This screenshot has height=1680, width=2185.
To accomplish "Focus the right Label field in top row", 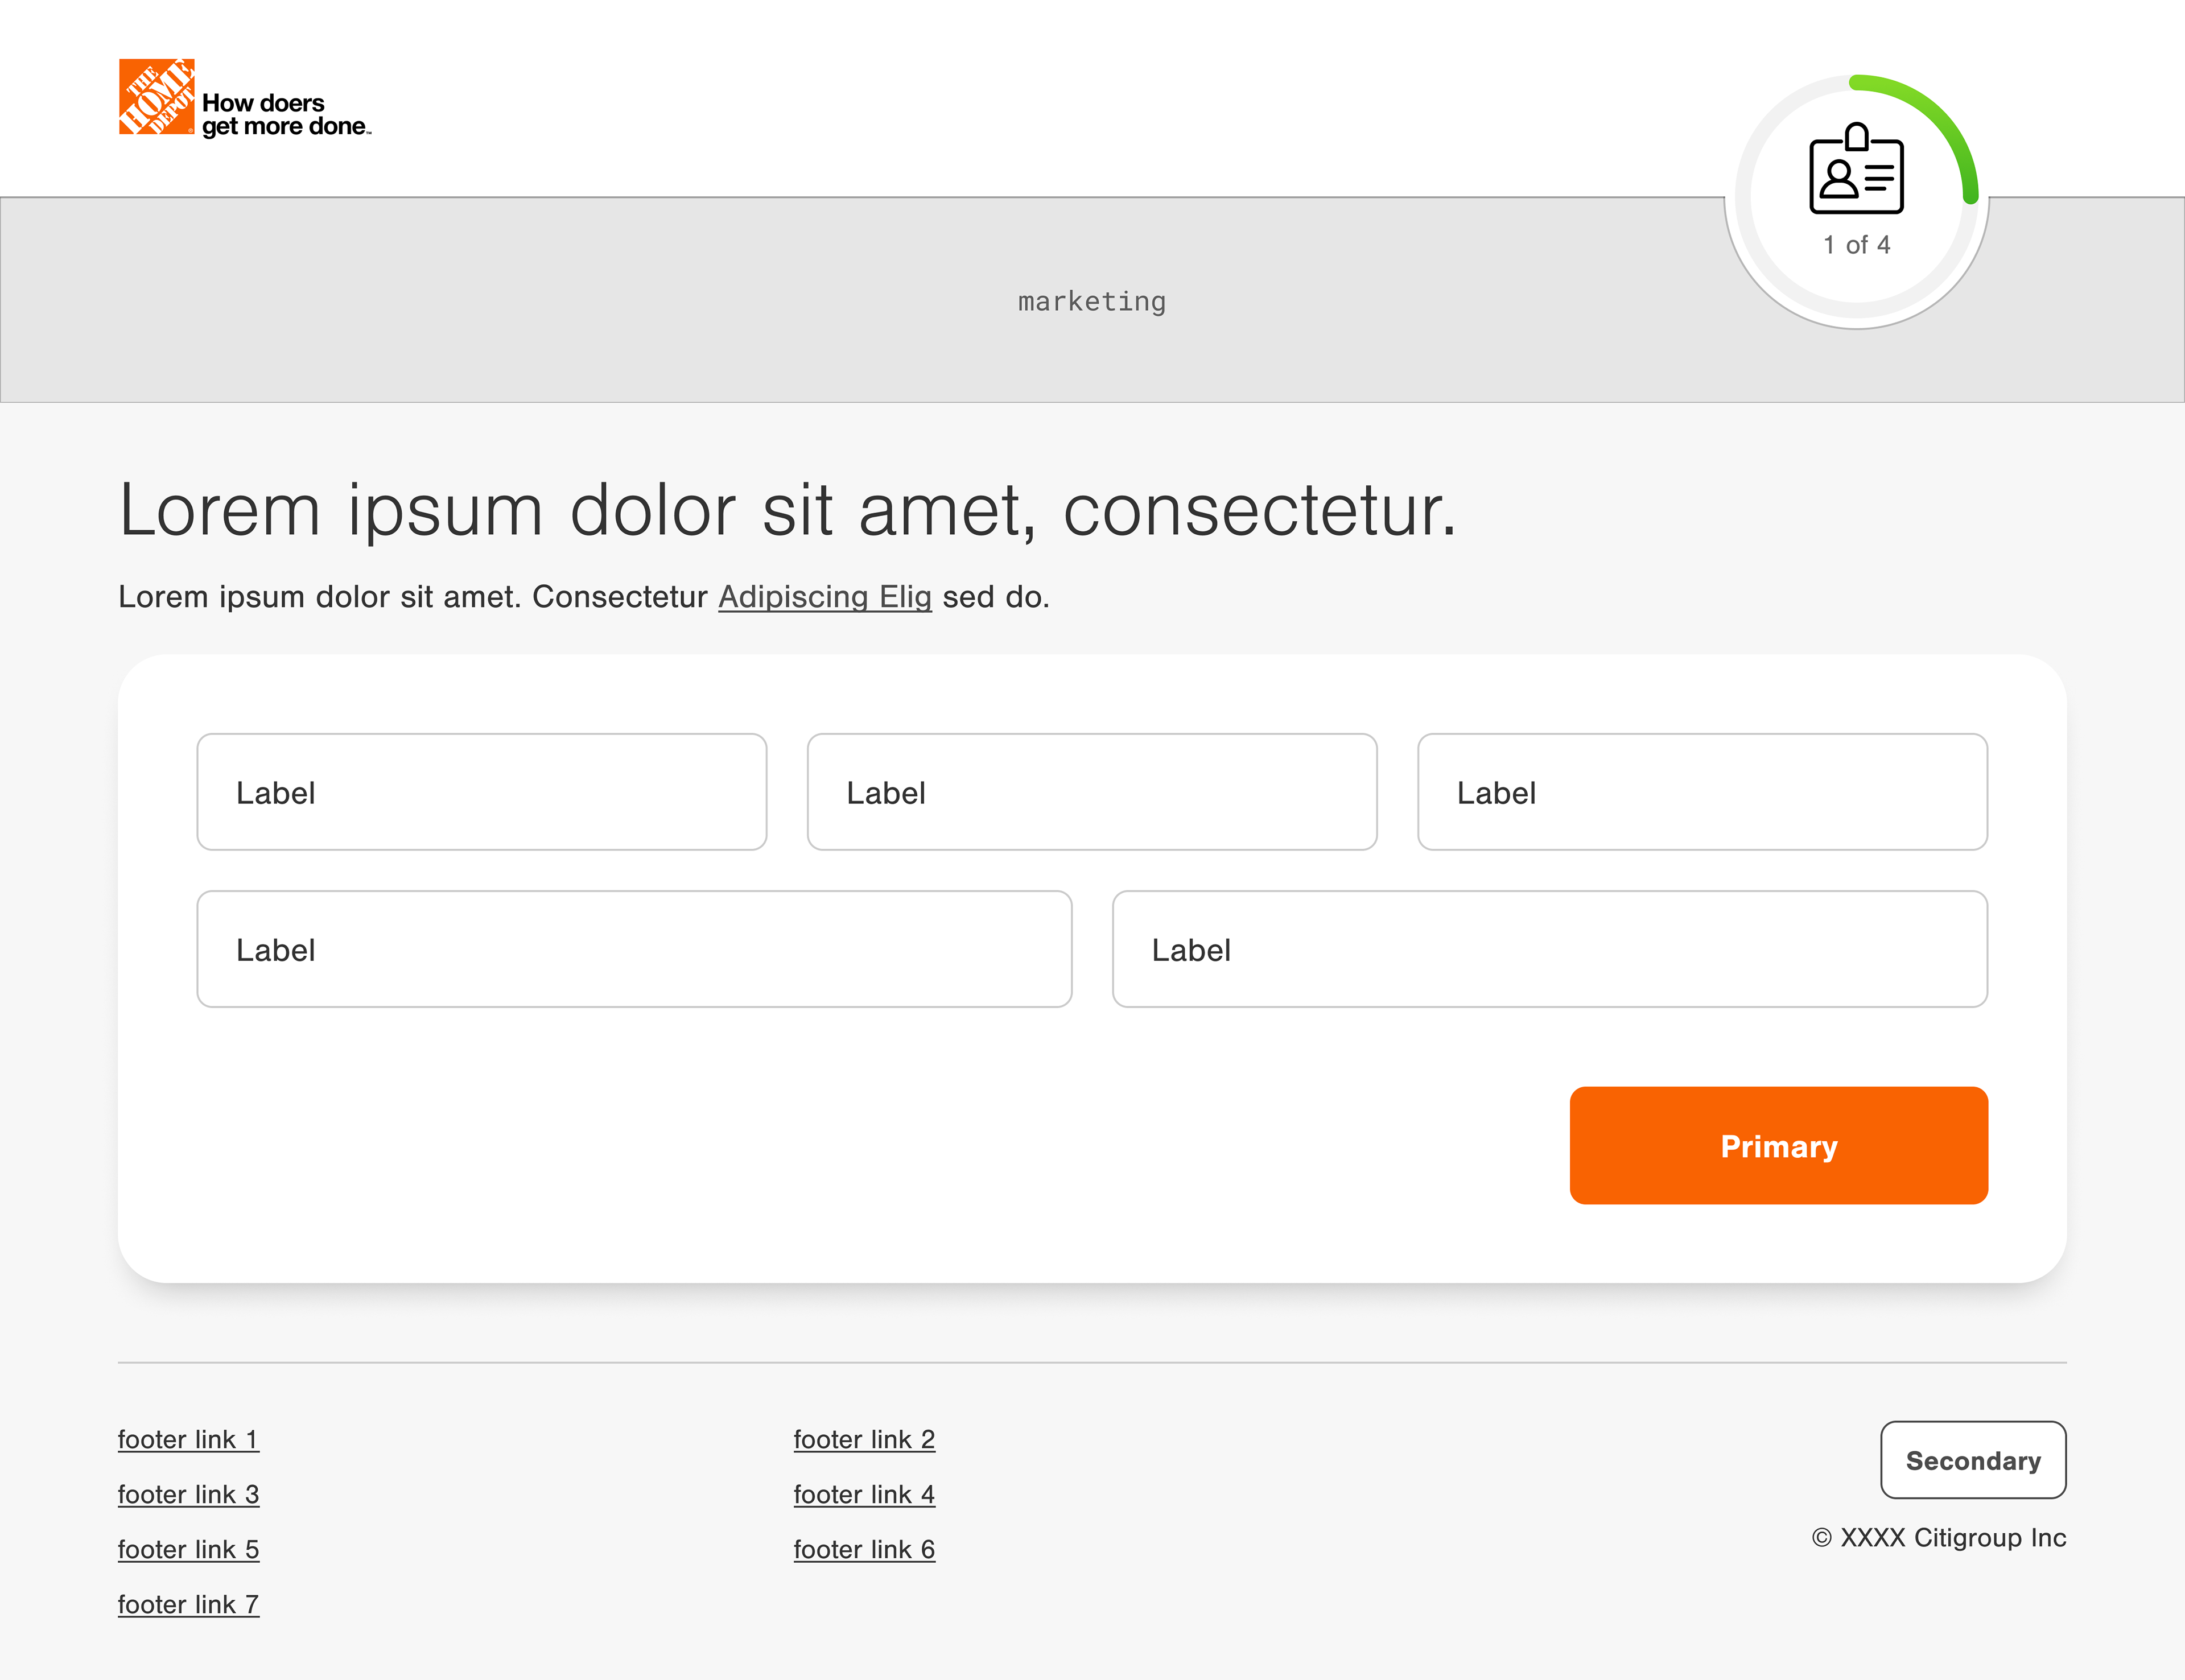I will 1702,792.
